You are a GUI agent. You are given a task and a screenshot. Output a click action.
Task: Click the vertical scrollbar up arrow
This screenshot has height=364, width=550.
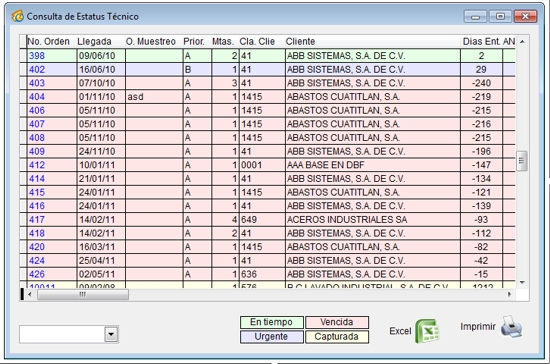click(522, 41)
